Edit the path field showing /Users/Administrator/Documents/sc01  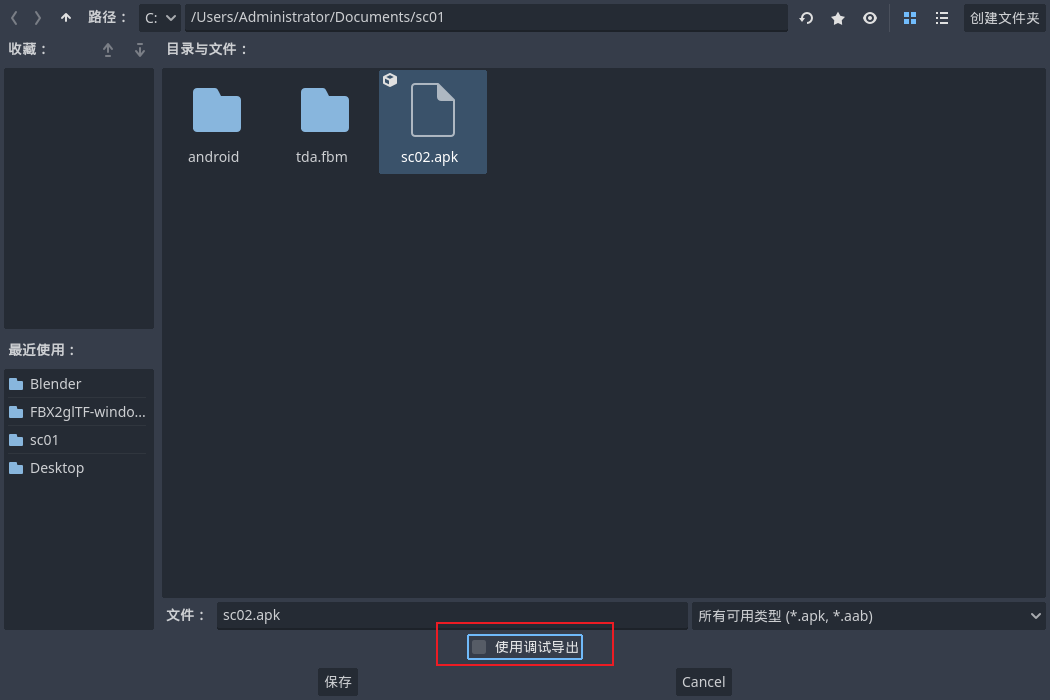pos(486,18)
